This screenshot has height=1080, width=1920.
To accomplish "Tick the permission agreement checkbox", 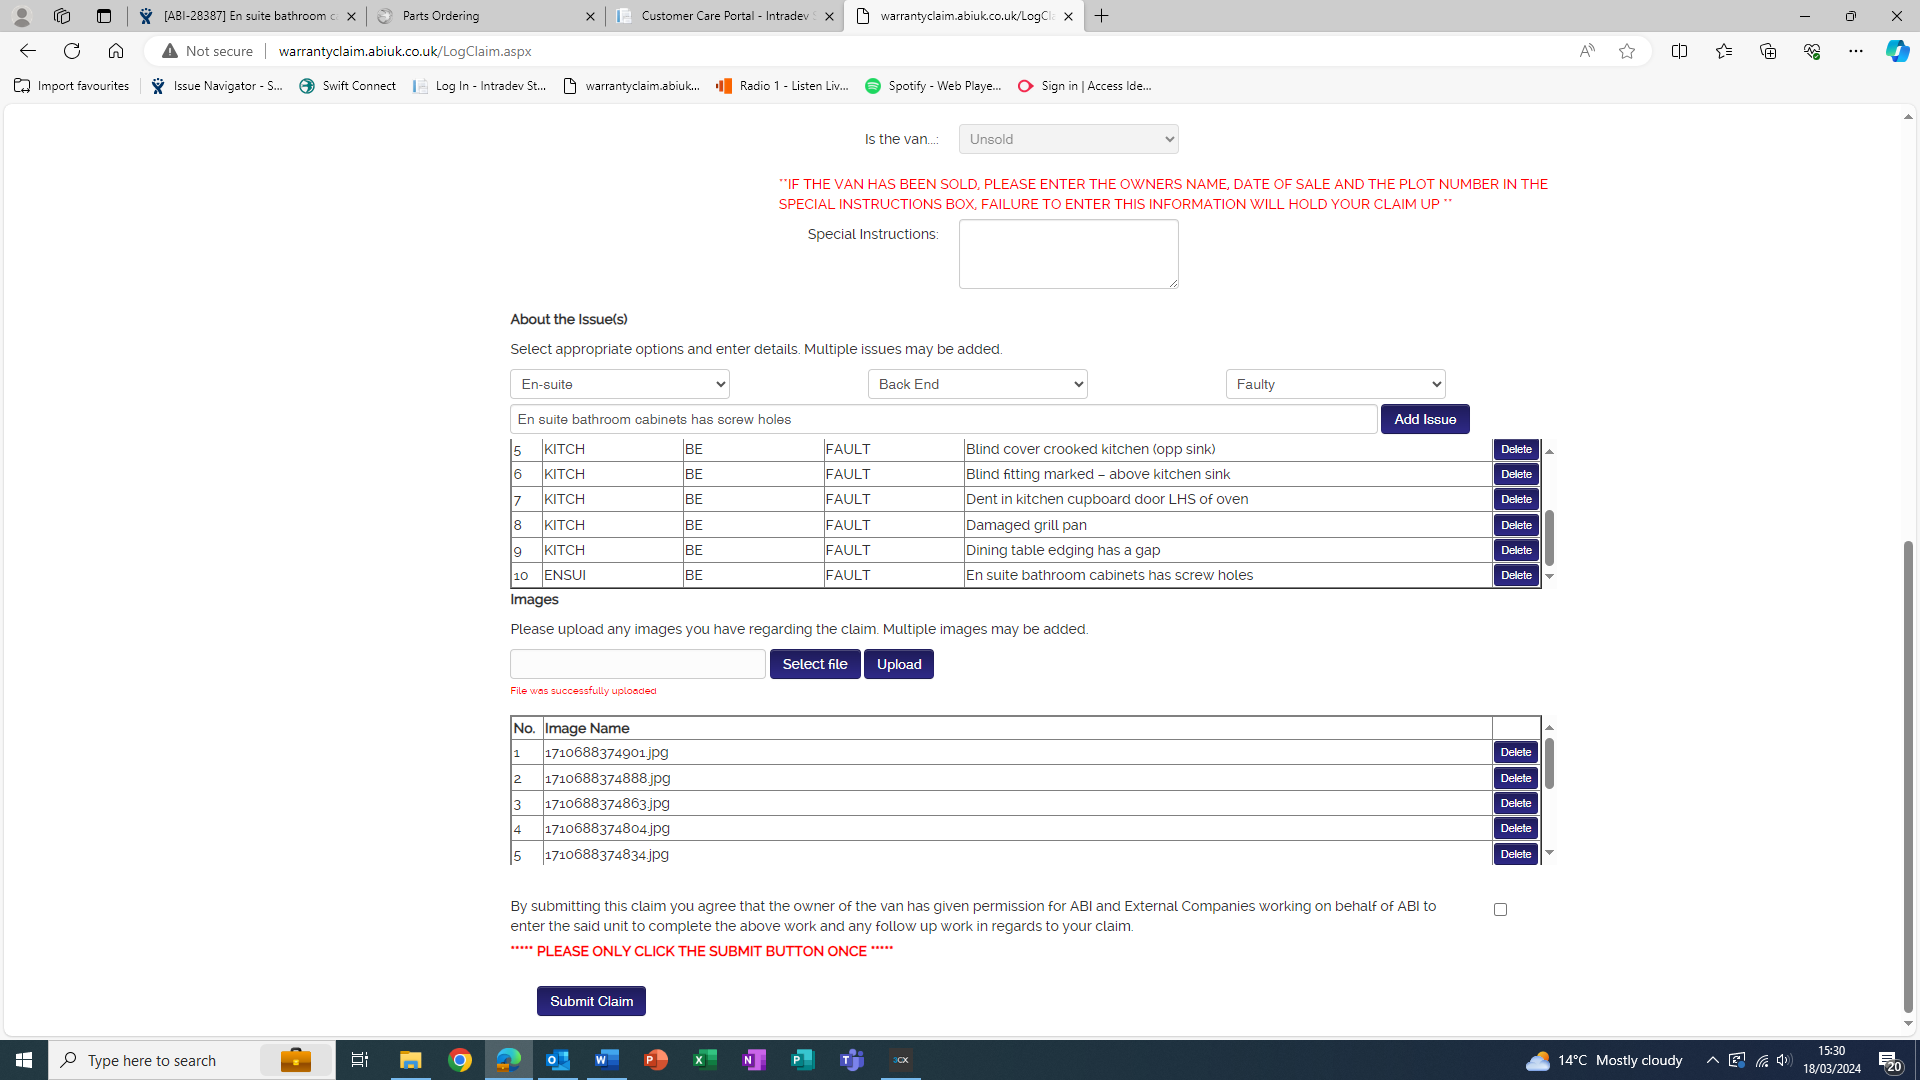I will tap(1500, 909).
